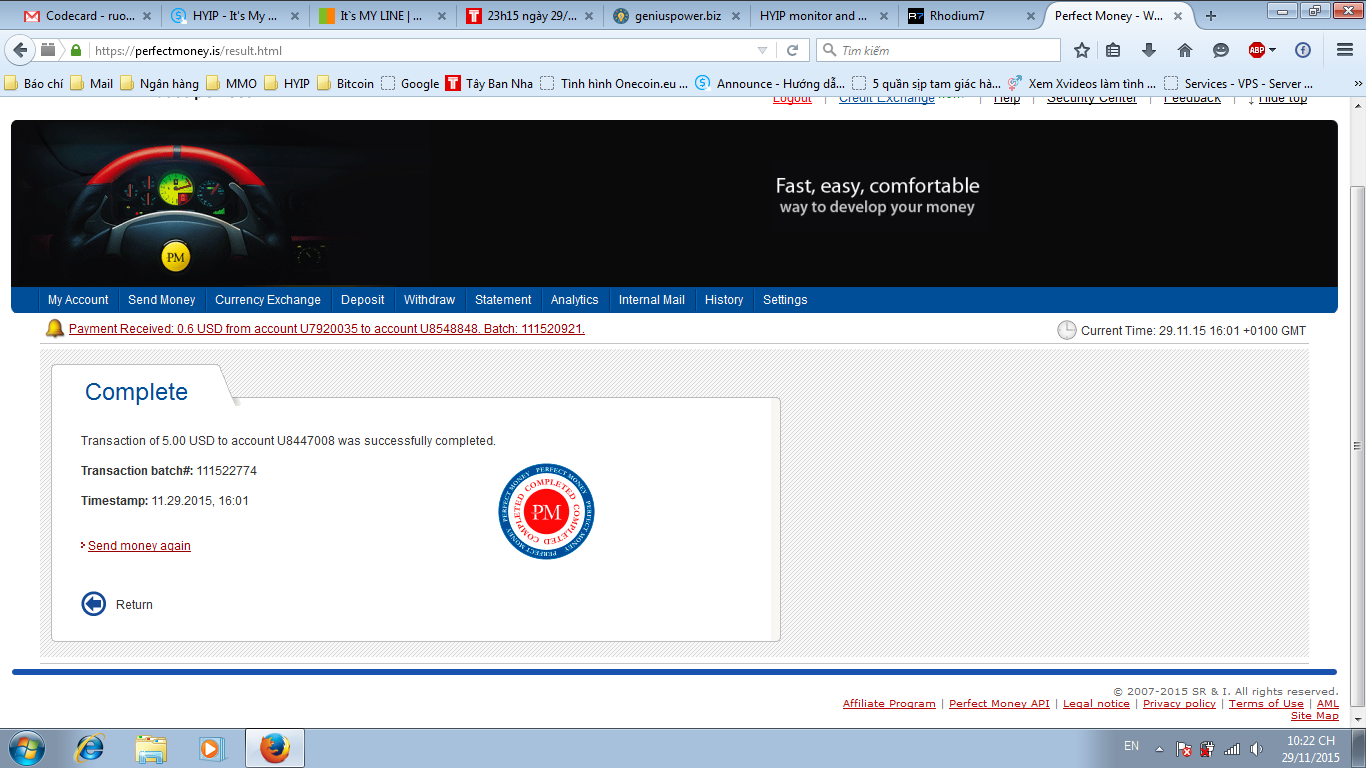Go back with the browser back arrow

tap(21, 50)
